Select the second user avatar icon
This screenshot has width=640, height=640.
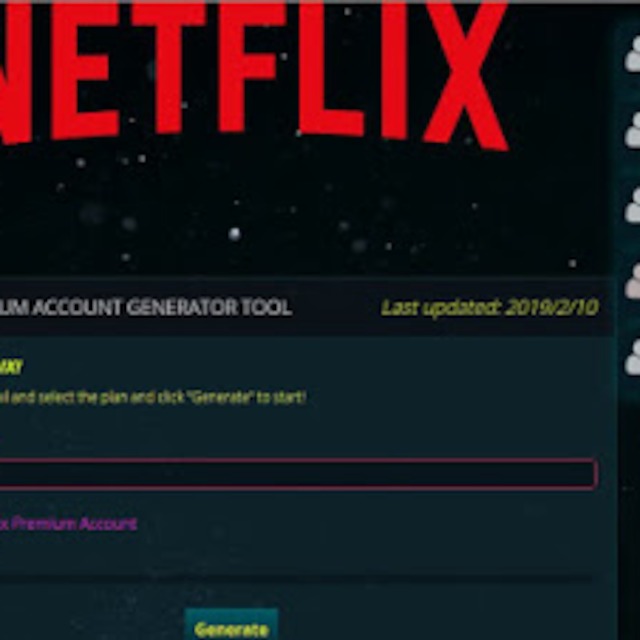coord(633,129)
